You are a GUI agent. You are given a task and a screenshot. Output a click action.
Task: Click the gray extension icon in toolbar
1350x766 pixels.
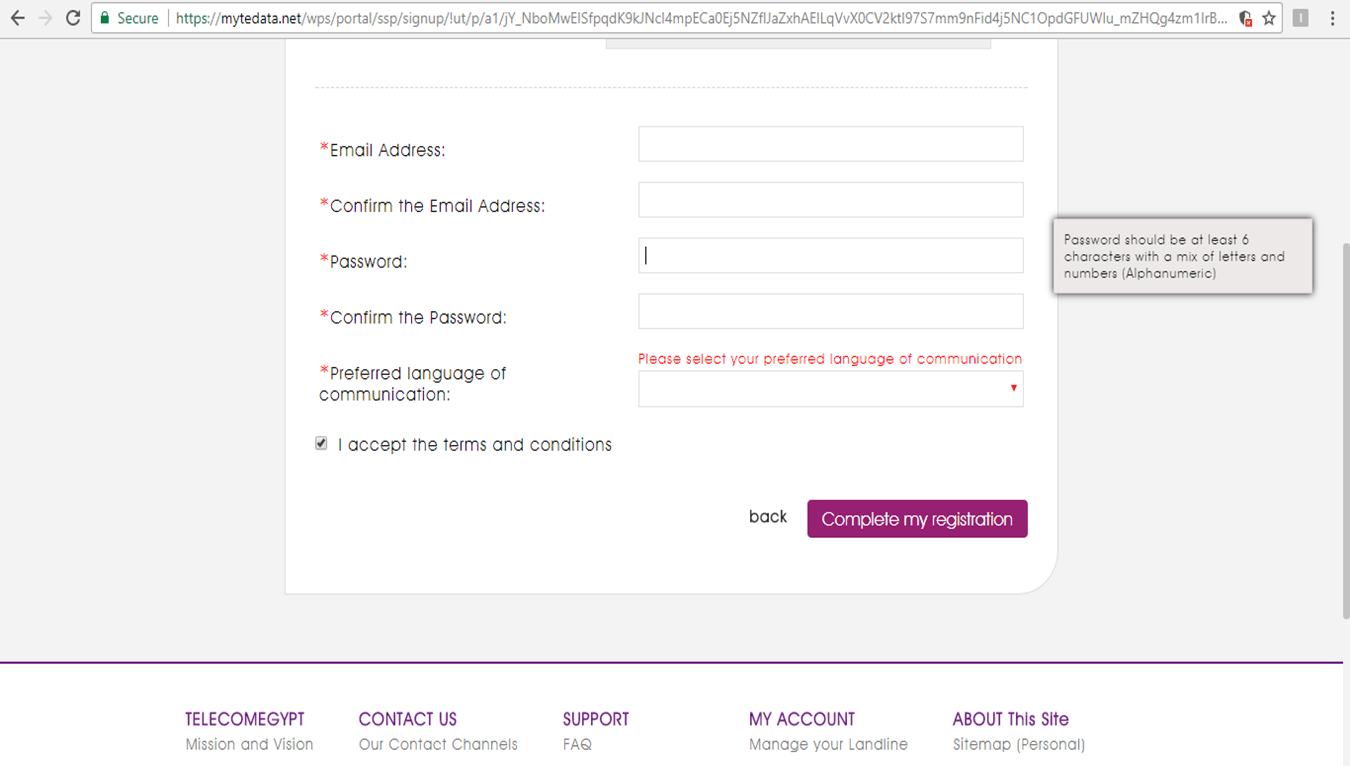(x=1300, y=18)
